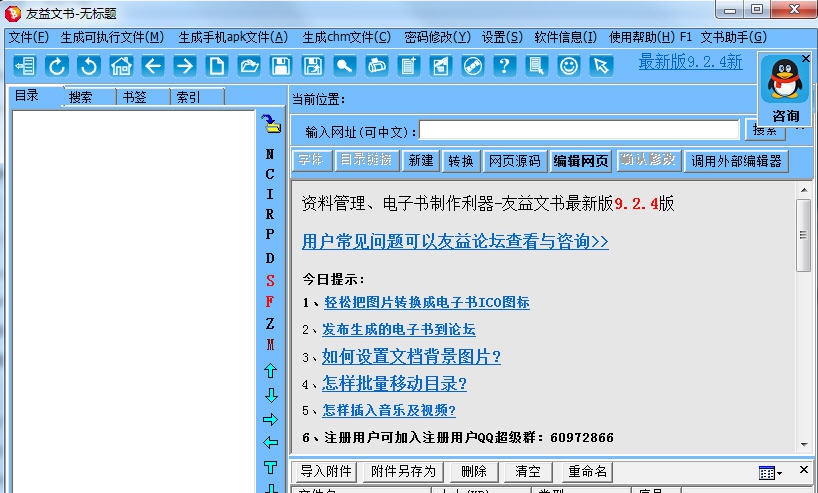Open the 生成手机apk文件(A) menu
Screen dimensions: 818x493
click(233, 37)
